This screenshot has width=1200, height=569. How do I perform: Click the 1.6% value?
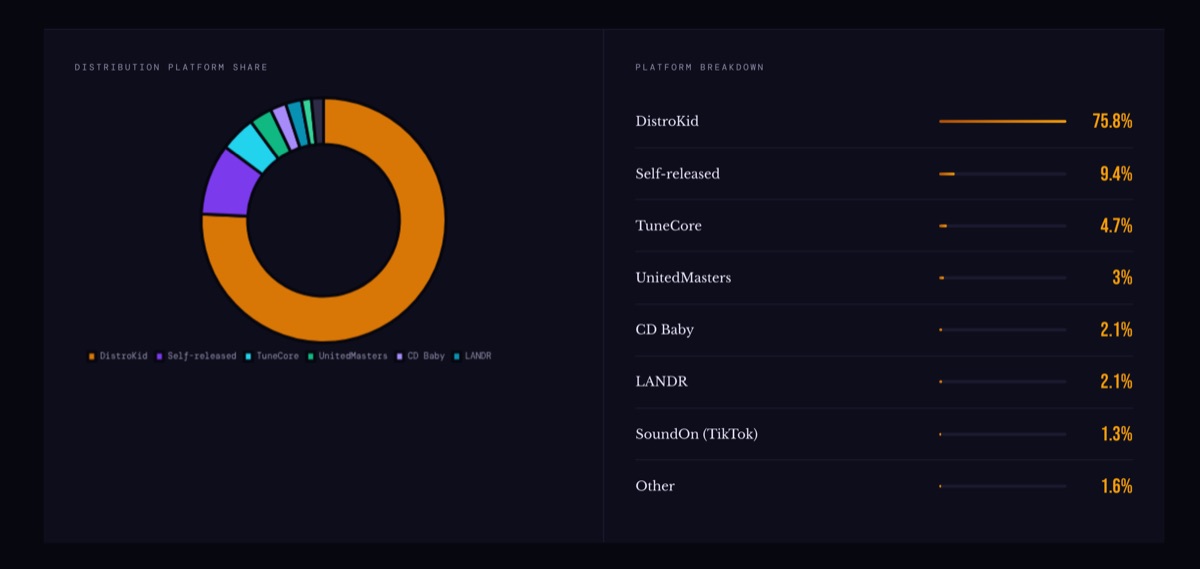point(1116,485)
